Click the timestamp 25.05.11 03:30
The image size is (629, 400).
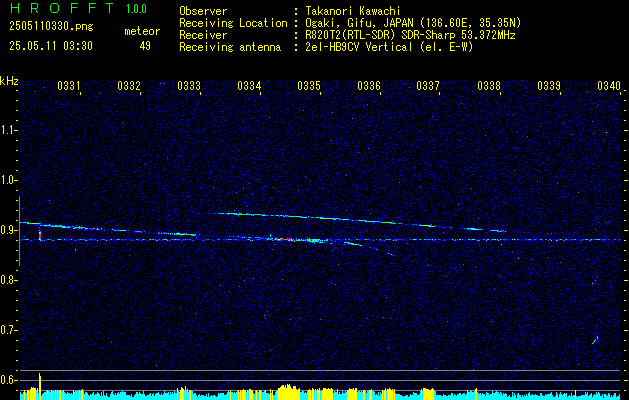[51, 46]
